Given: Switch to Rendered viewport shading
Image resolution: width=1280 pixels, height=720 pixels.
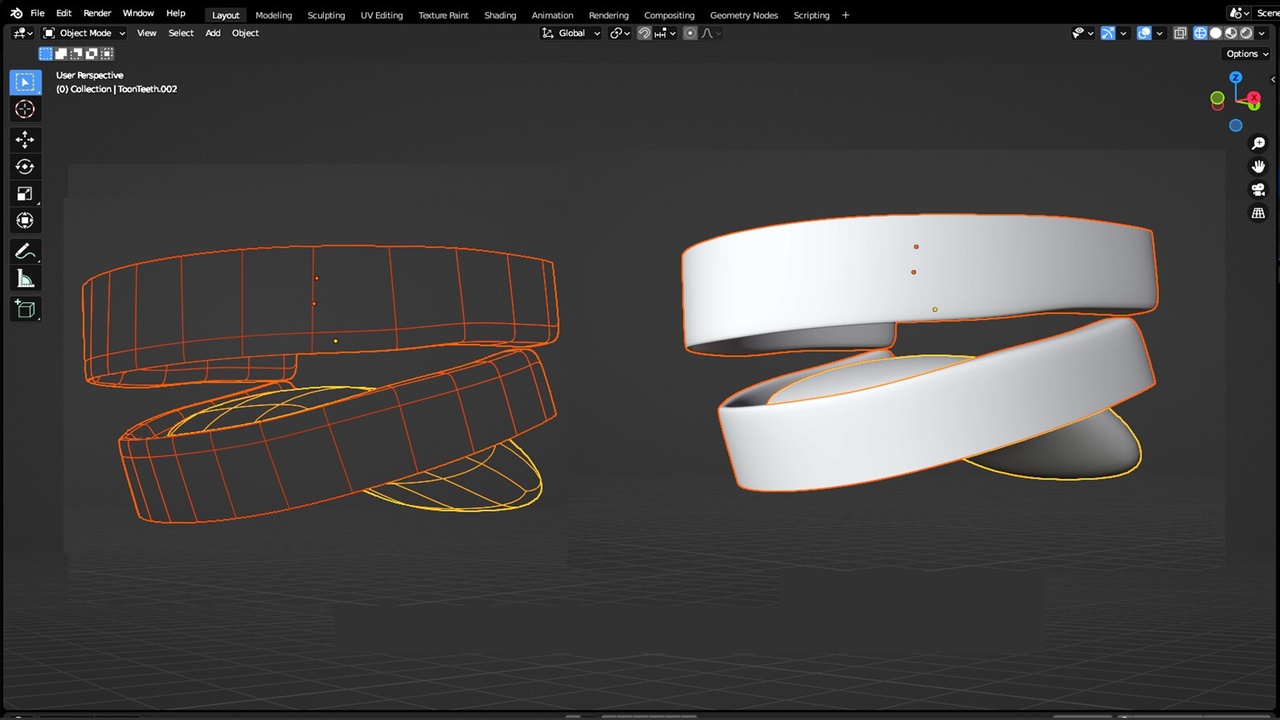Looking at the screenshot, I should point(1246,33).
